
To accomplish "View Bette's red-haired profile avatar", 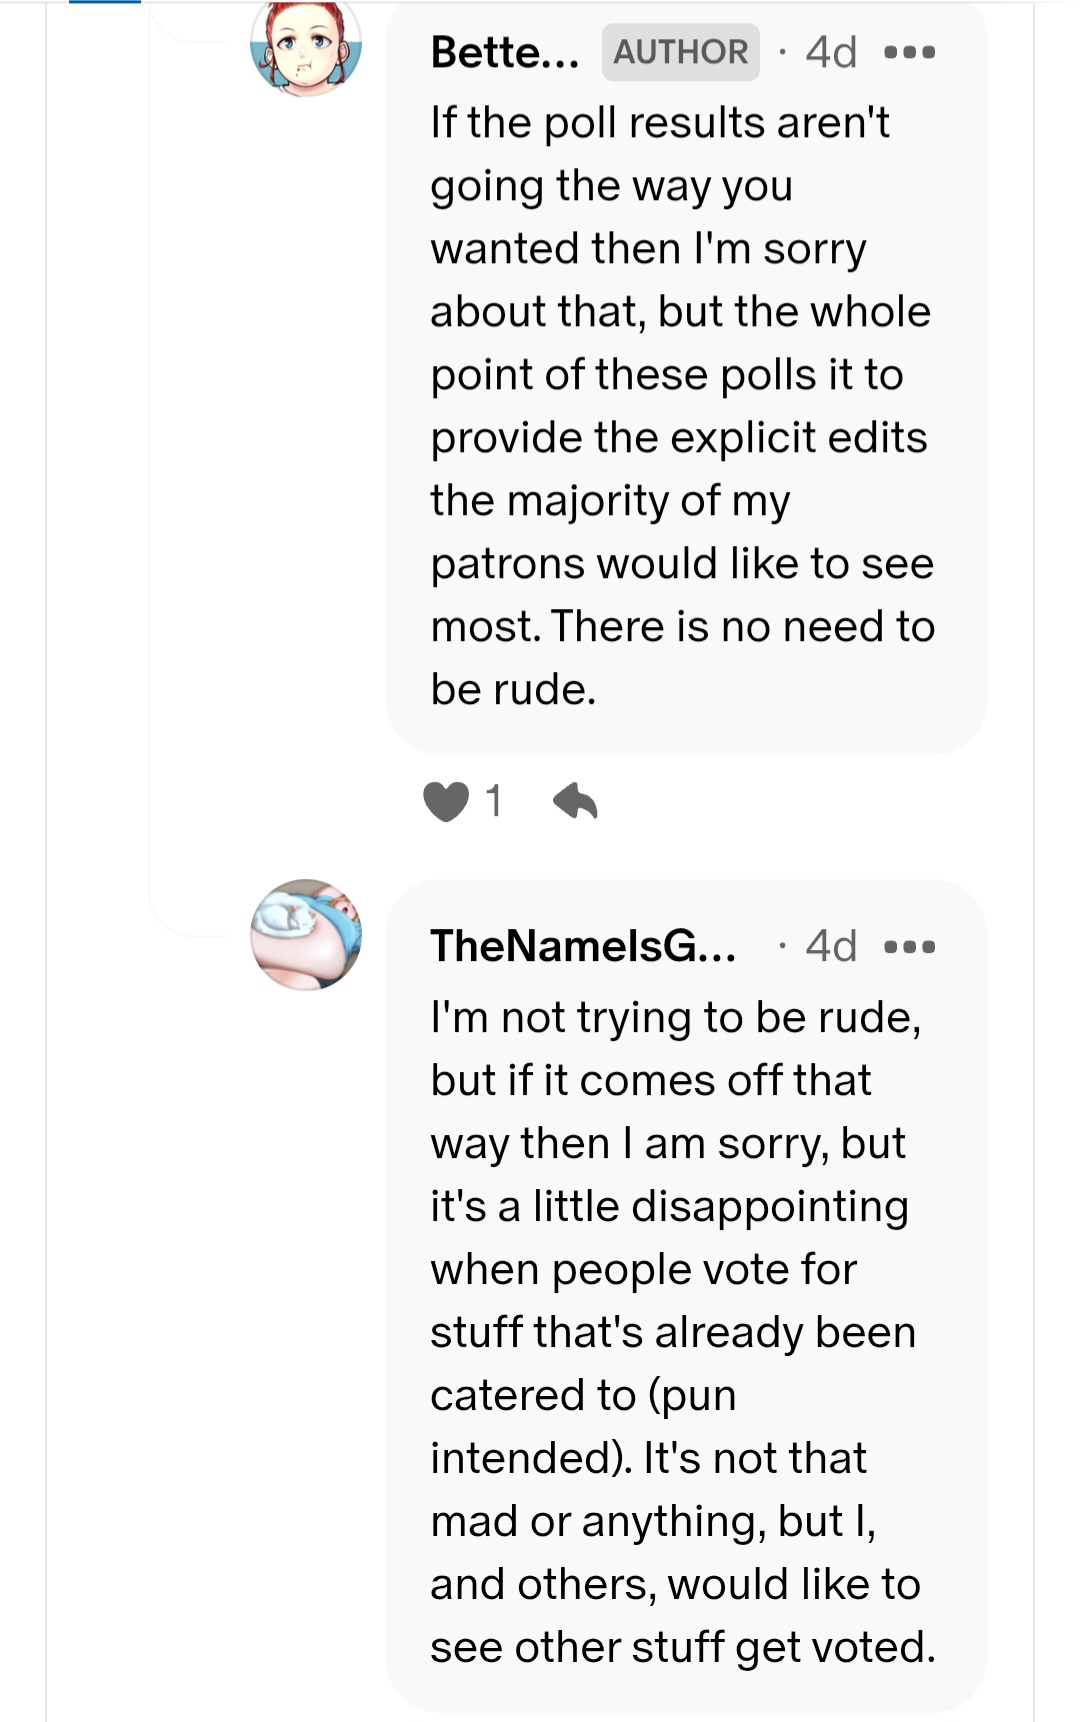I will pyautogui.click(x=306, y=47).
